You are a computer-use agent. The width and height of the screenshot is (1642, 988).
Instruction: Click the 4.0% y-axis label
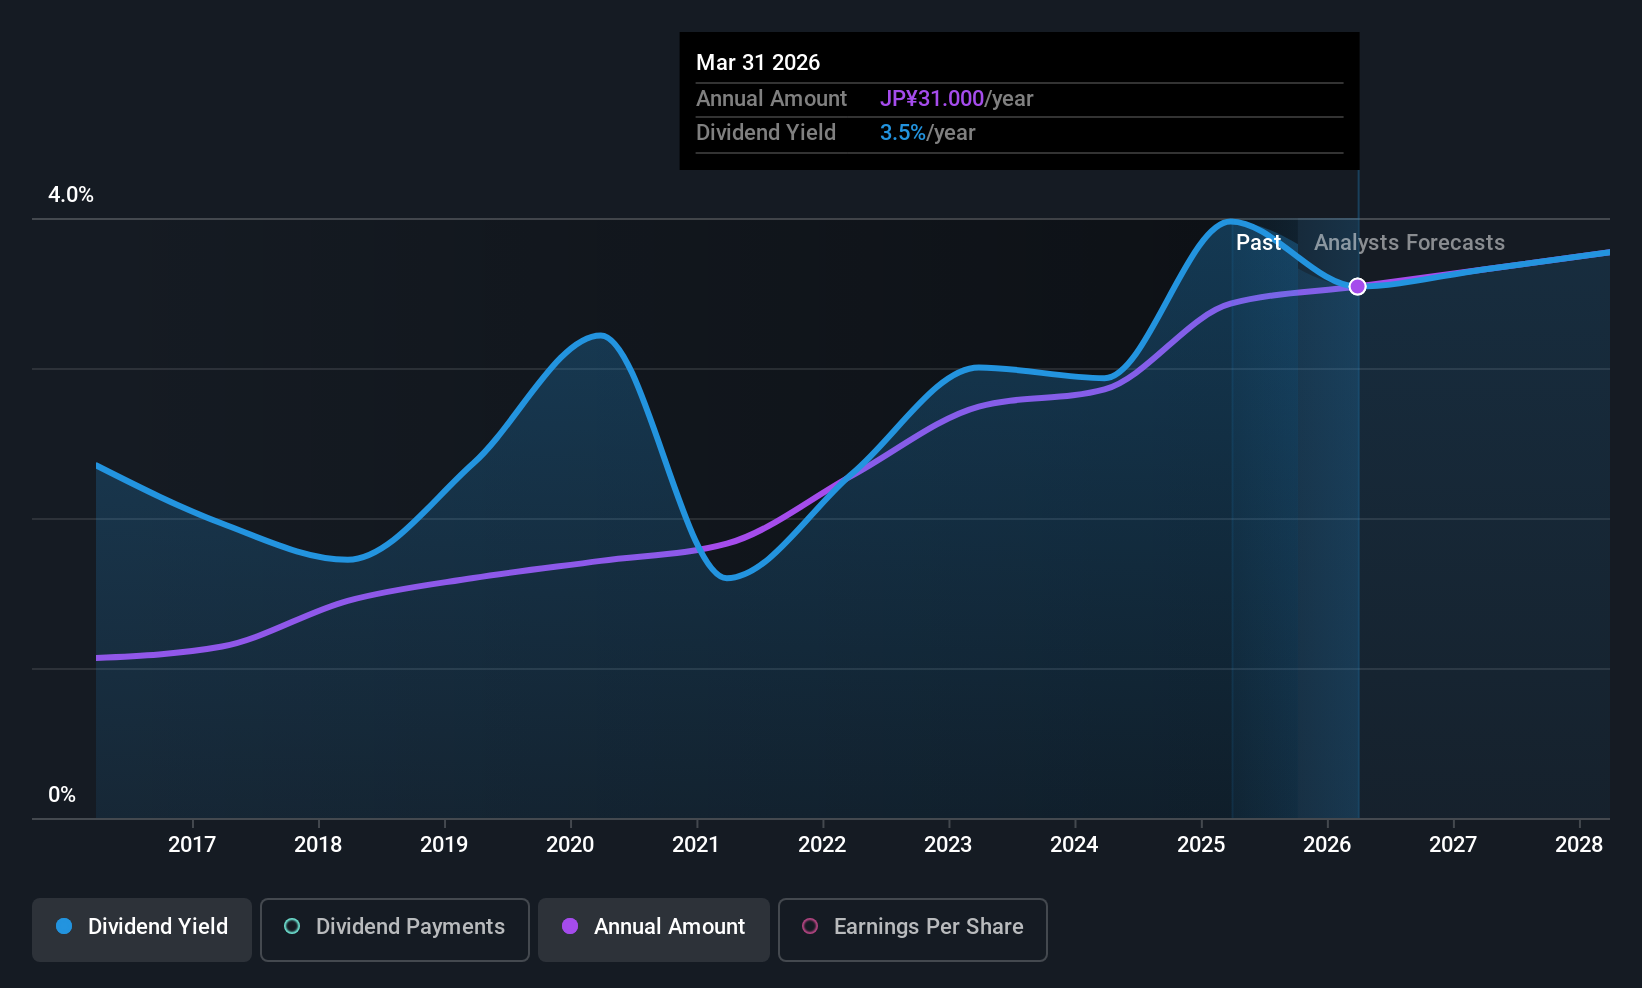coord(71,195)
